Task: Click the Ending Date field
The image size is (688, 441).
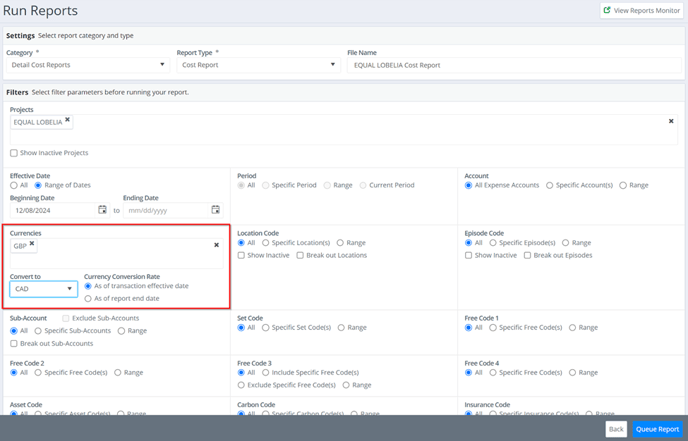Action: [x=166, y=210]
